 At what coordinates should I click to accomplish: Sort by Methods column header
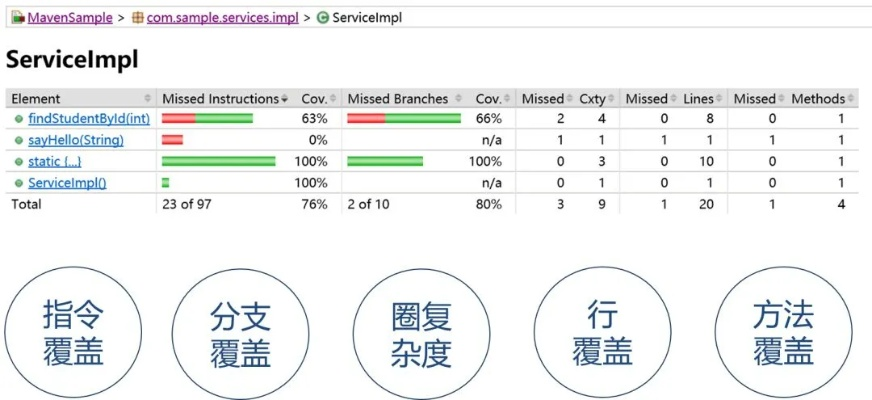[x=818, y=98]
